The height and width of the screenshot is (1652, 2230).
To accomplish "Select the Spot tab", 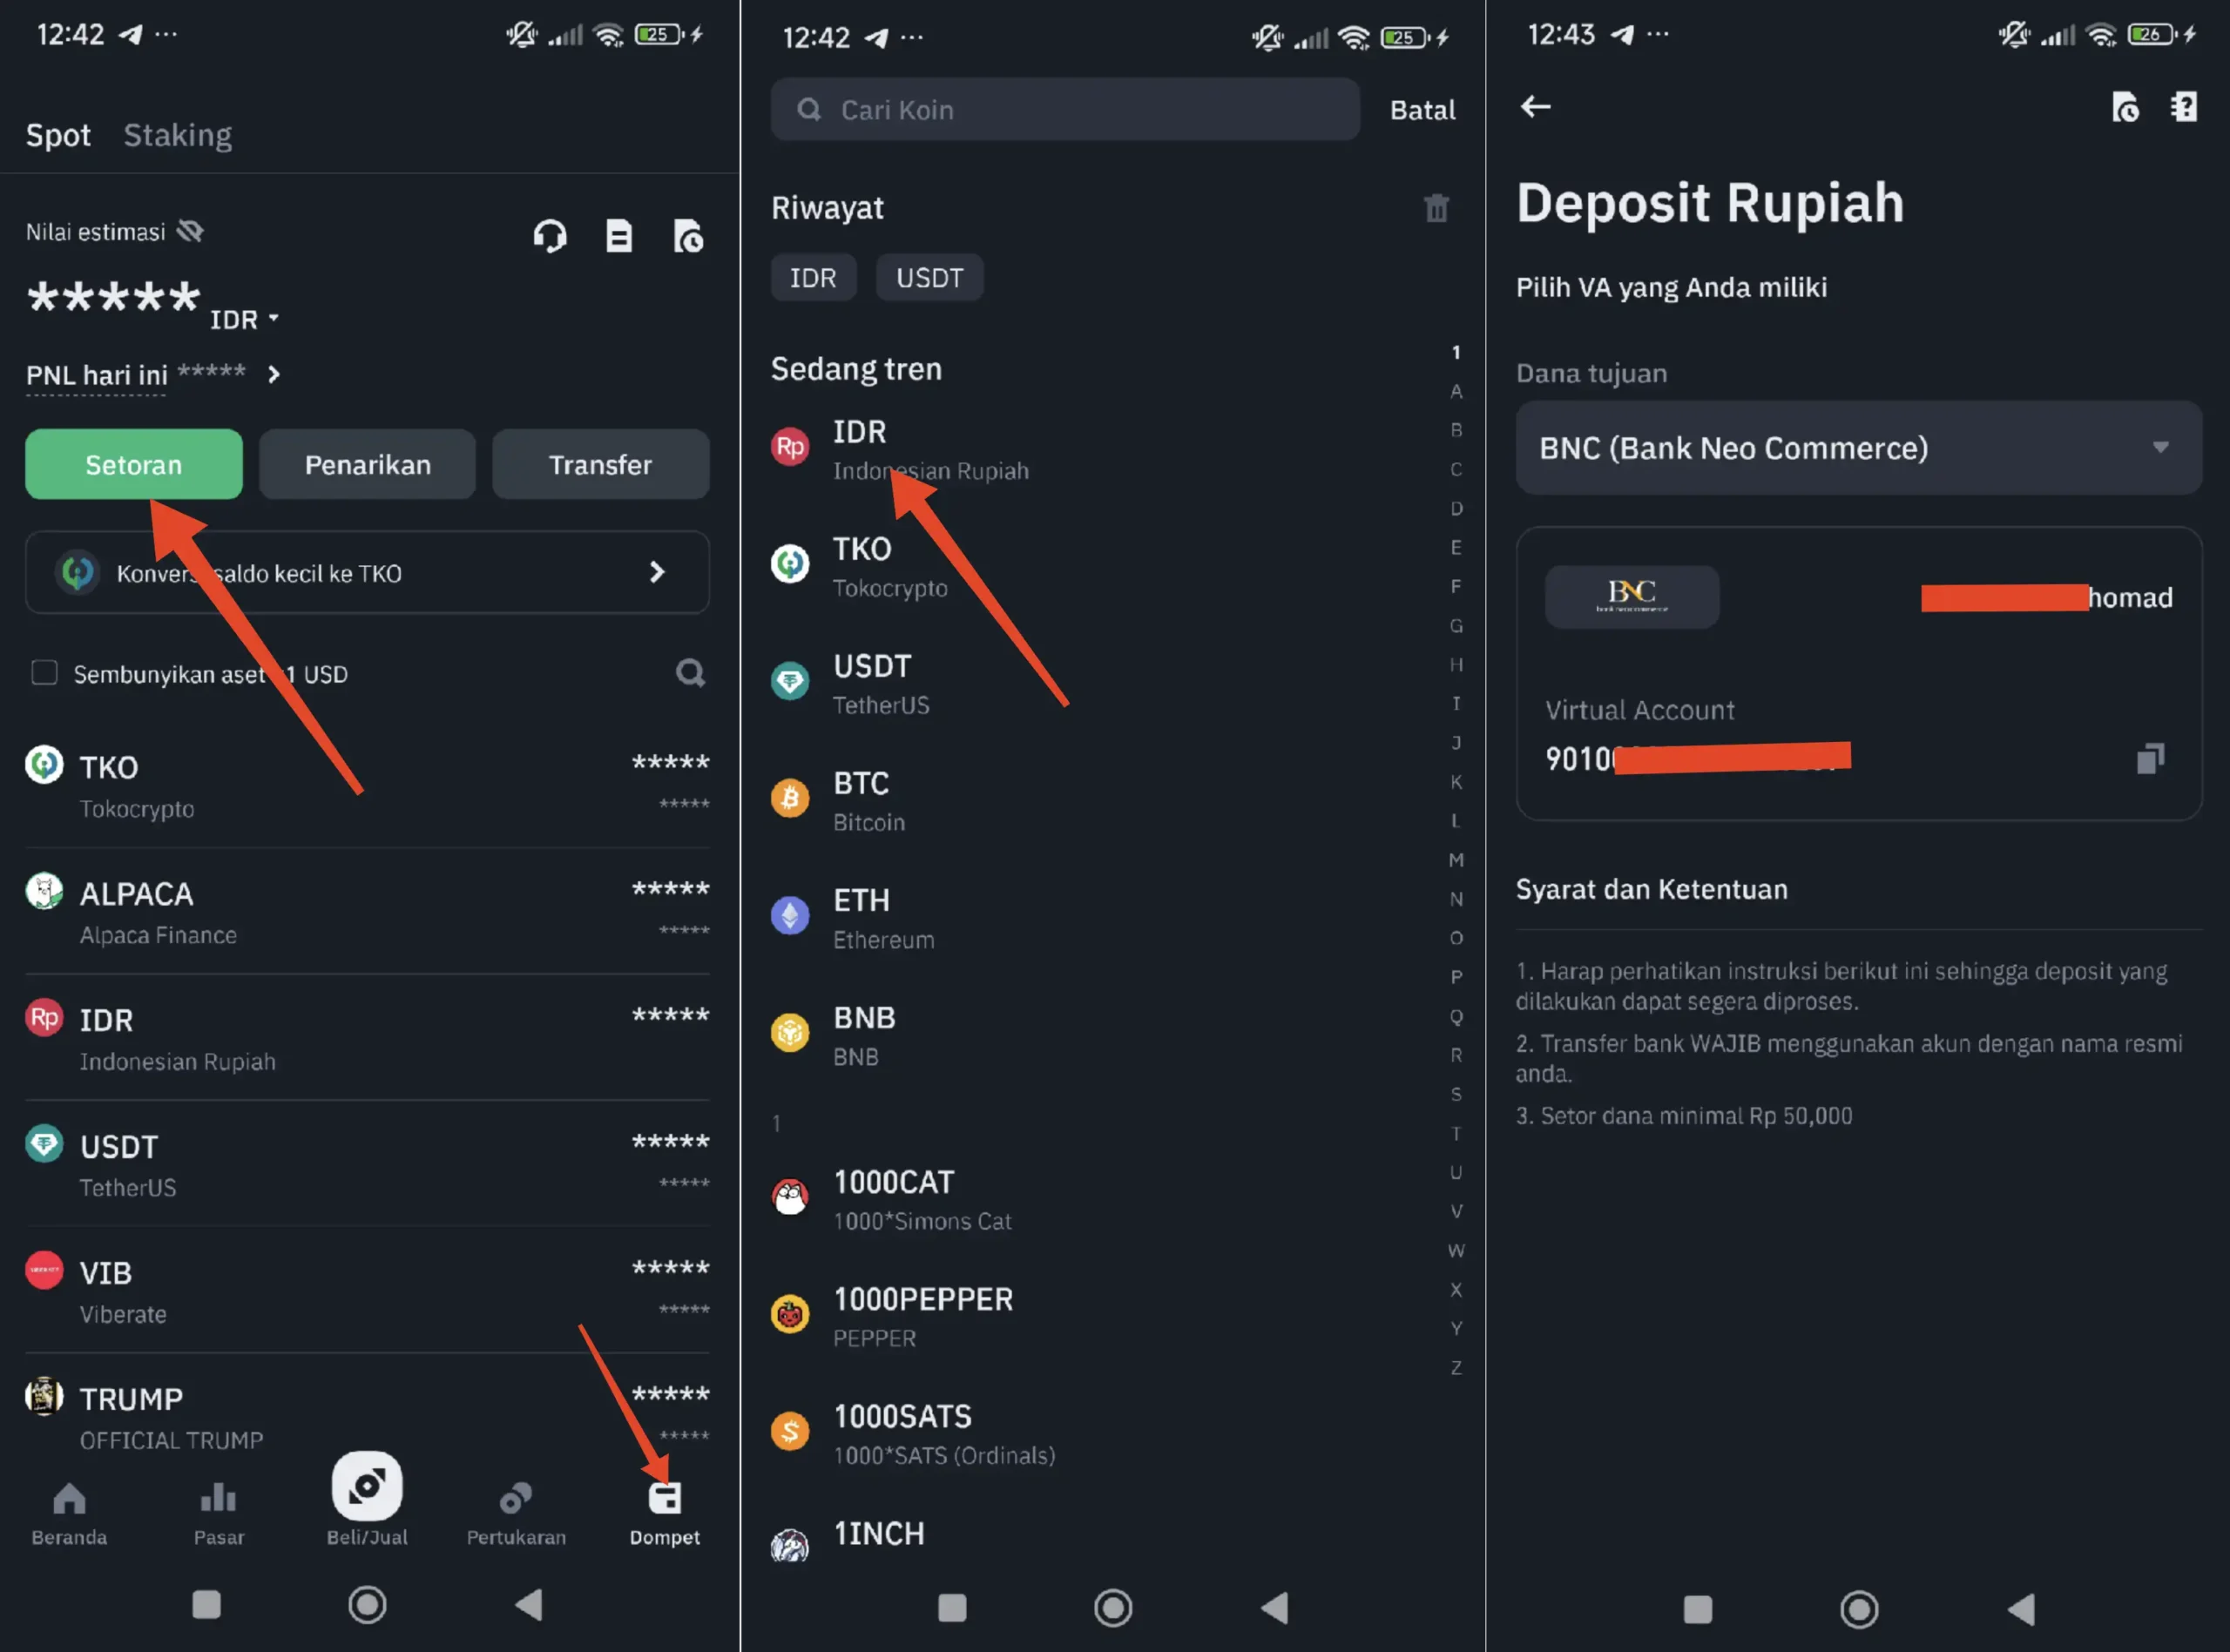I will click(x=58, y=135).
